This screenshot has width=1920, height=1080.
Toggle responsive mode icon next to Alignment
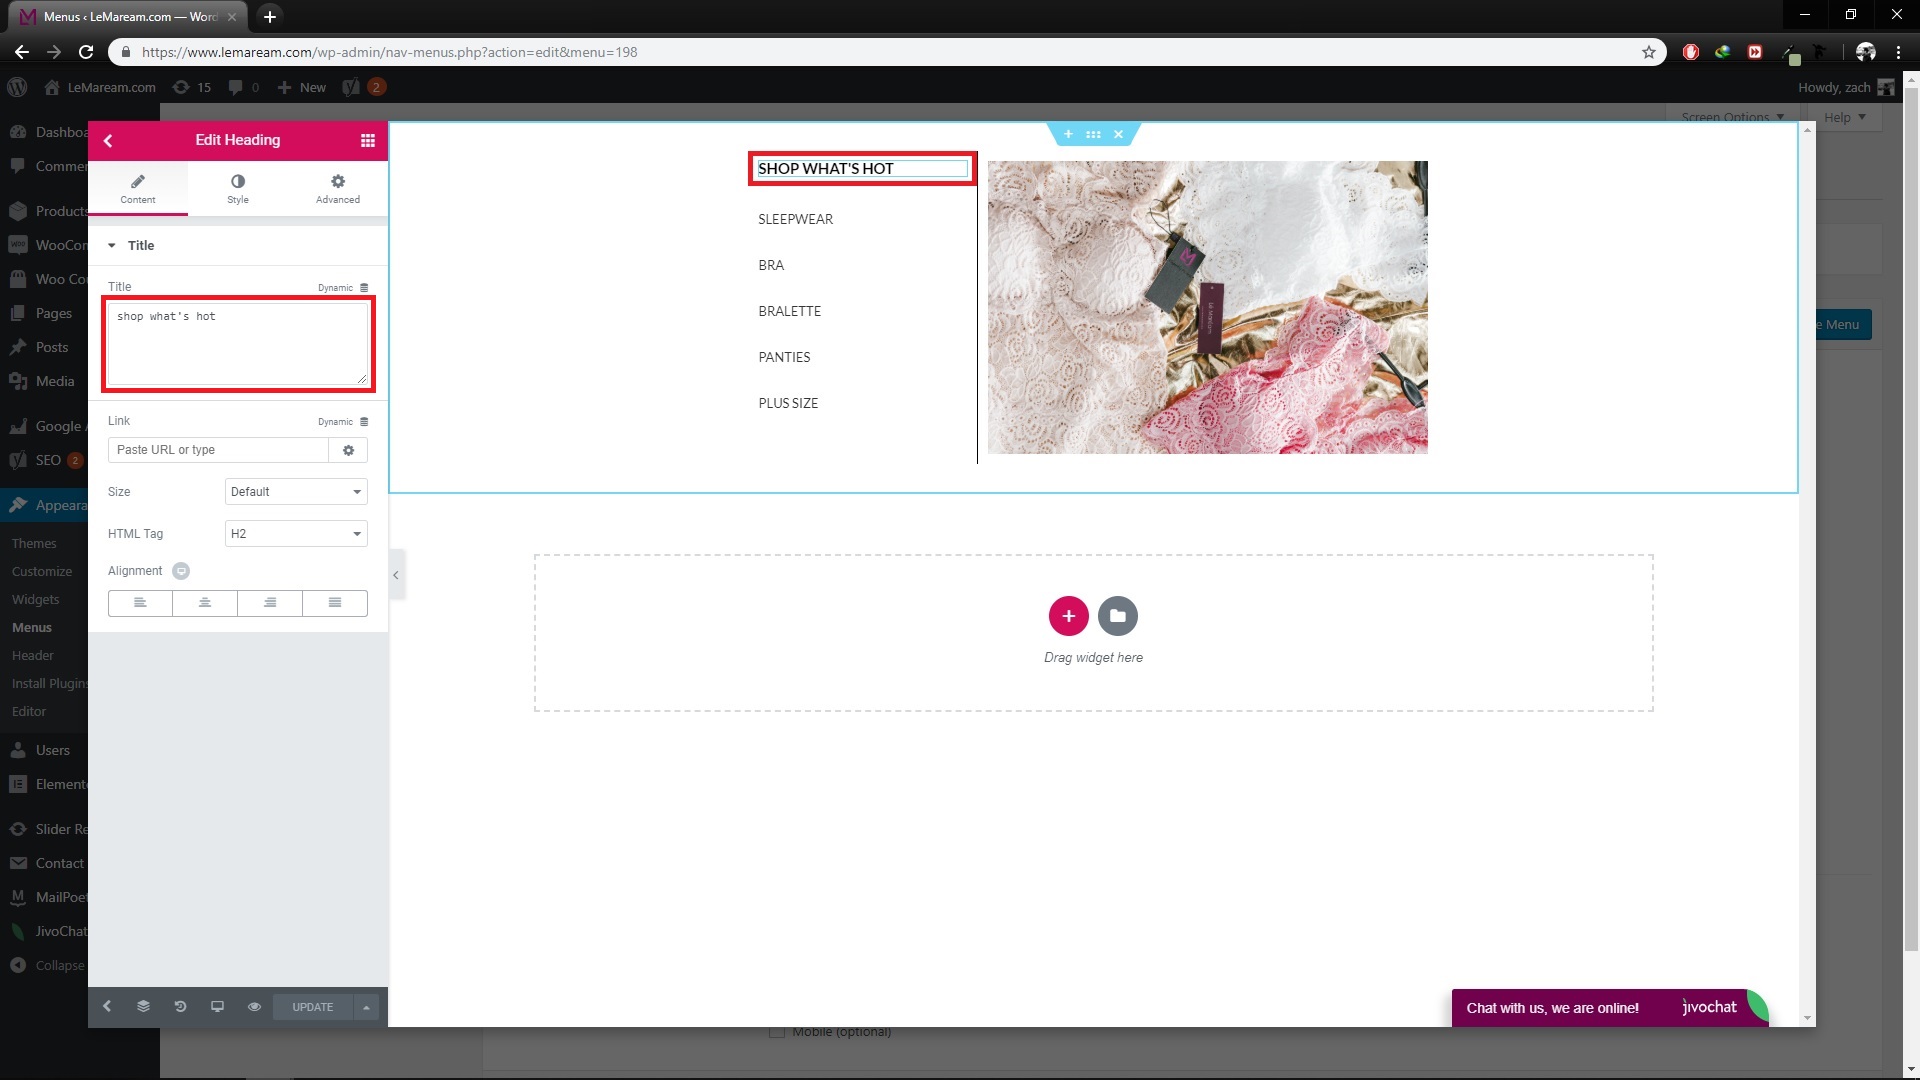click(x=181, y=571)
